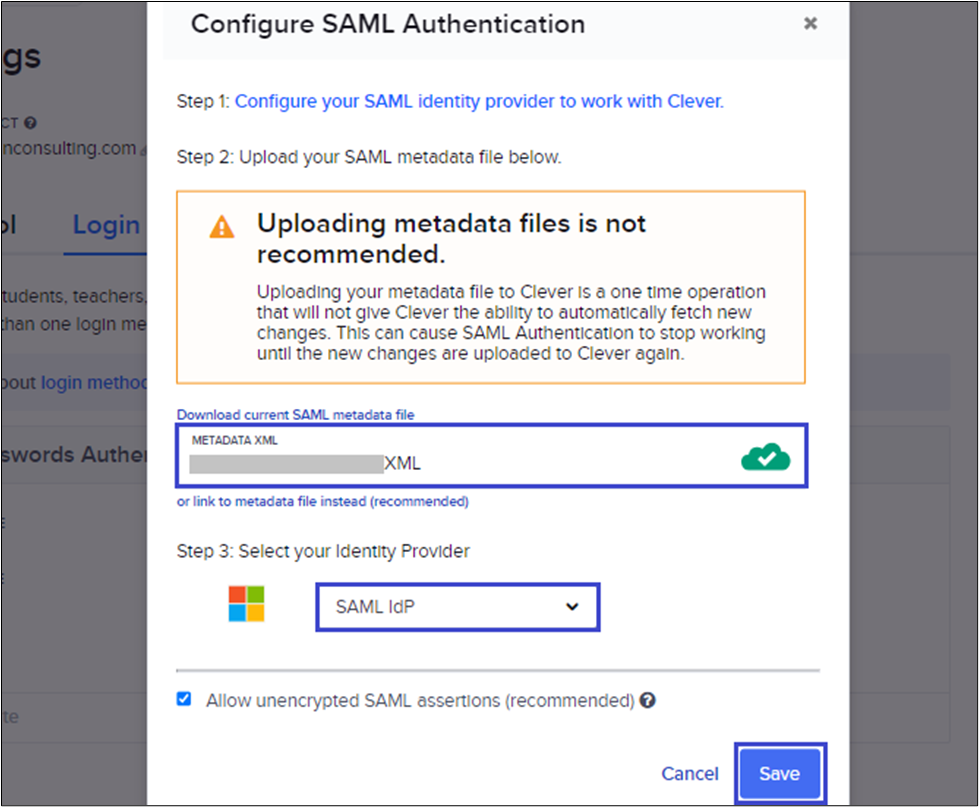Cancel the SAML configuration

690,773
